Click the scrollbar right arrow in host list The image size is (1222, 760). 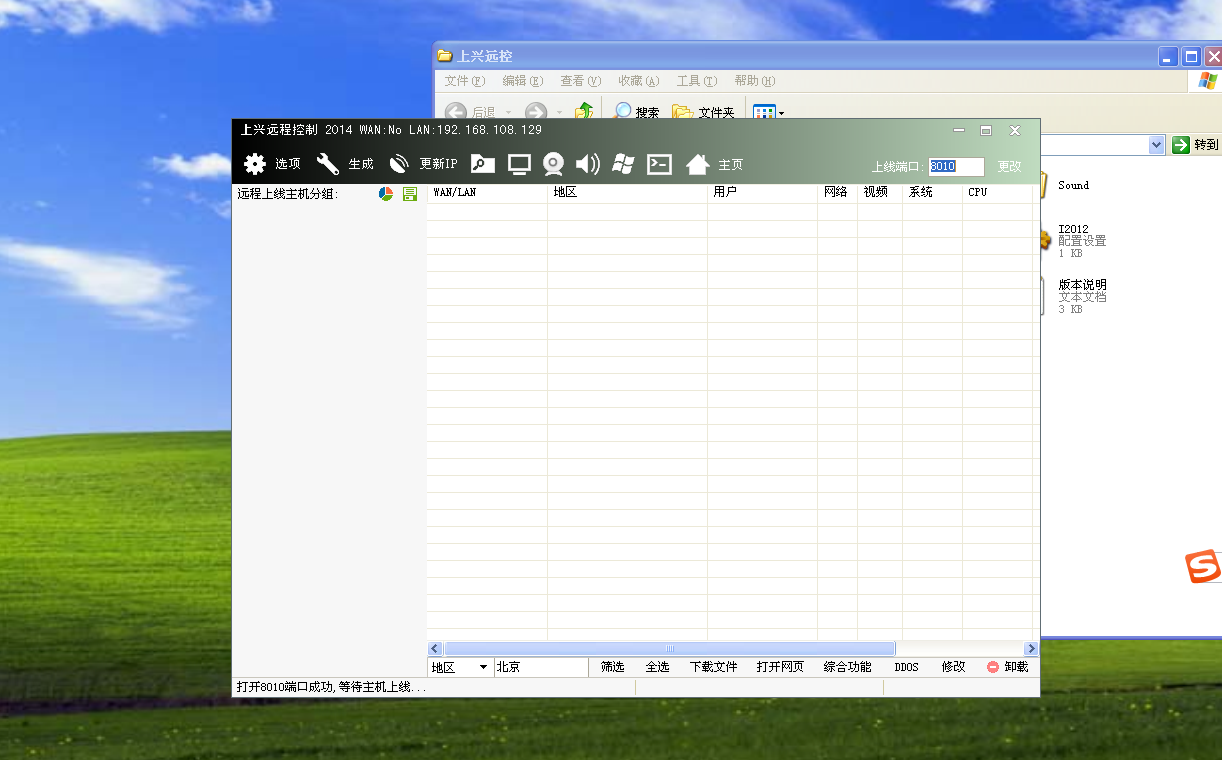[1031, 649]
